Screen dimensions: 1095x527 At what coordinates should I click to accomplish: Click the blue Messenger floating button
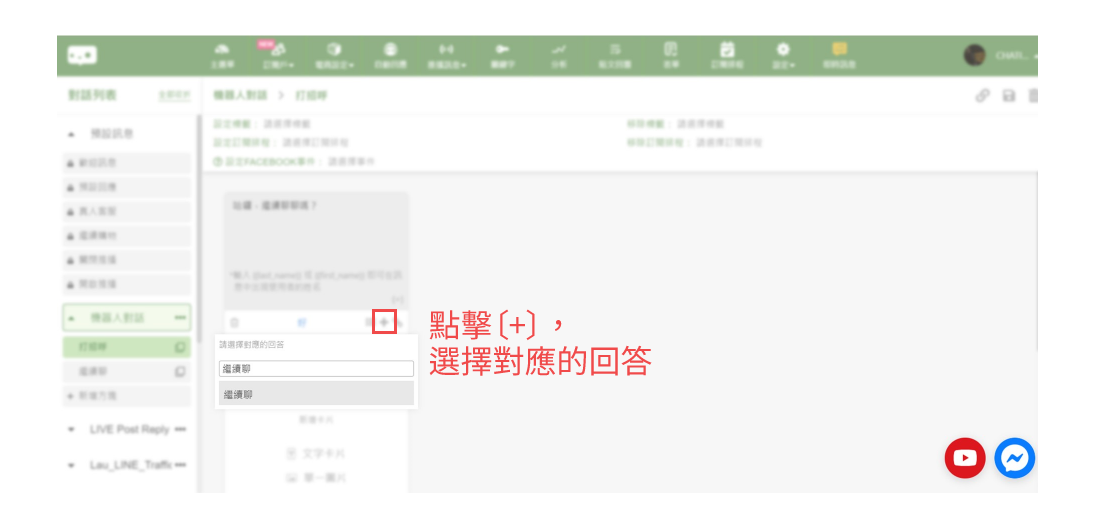[x=1015, y=458]
